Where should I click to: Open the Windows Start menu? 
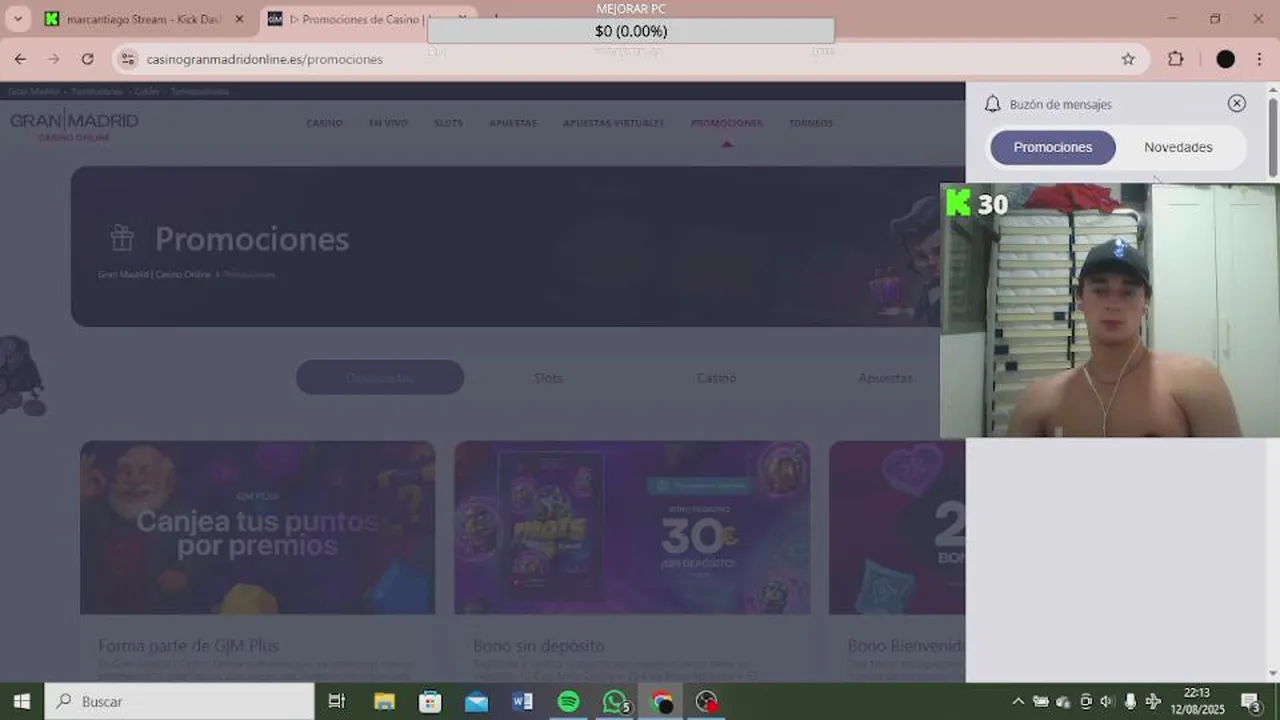point(21,702)
